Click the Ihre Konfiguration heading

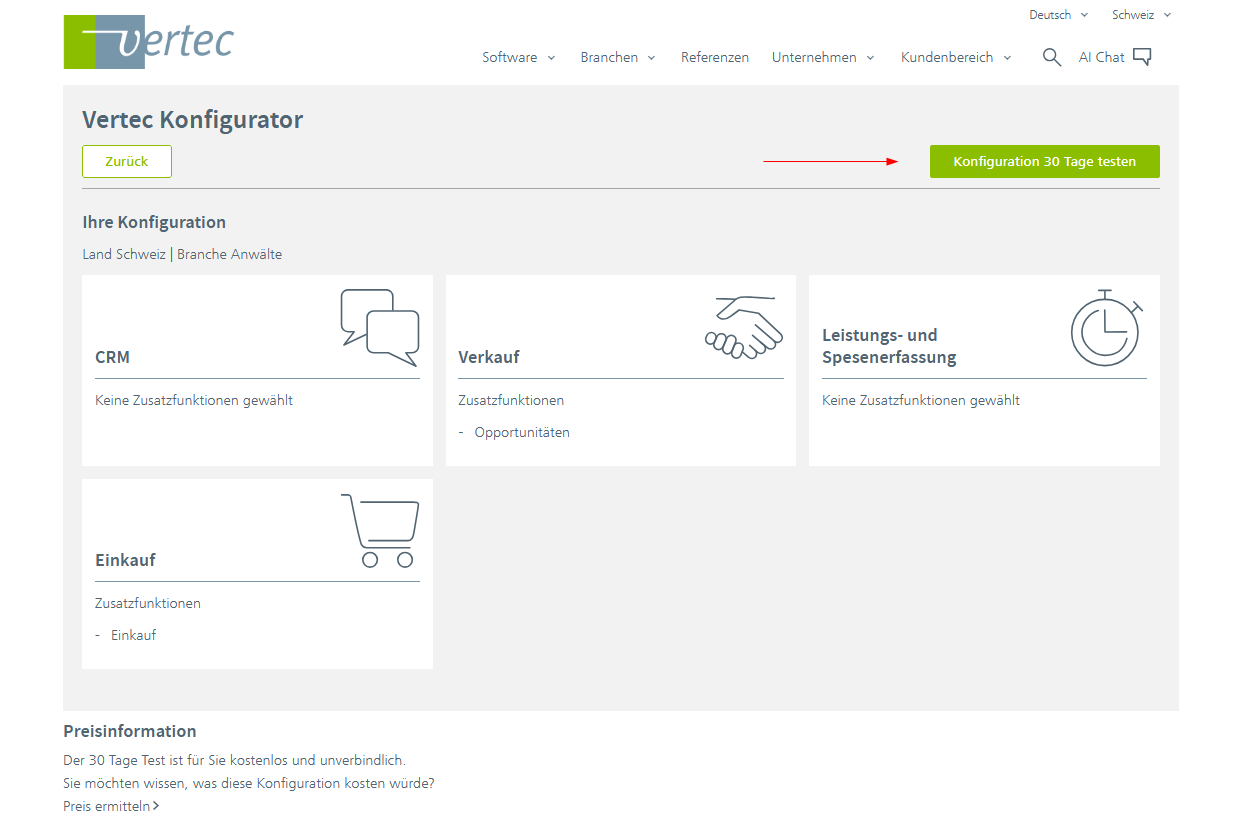154,222
